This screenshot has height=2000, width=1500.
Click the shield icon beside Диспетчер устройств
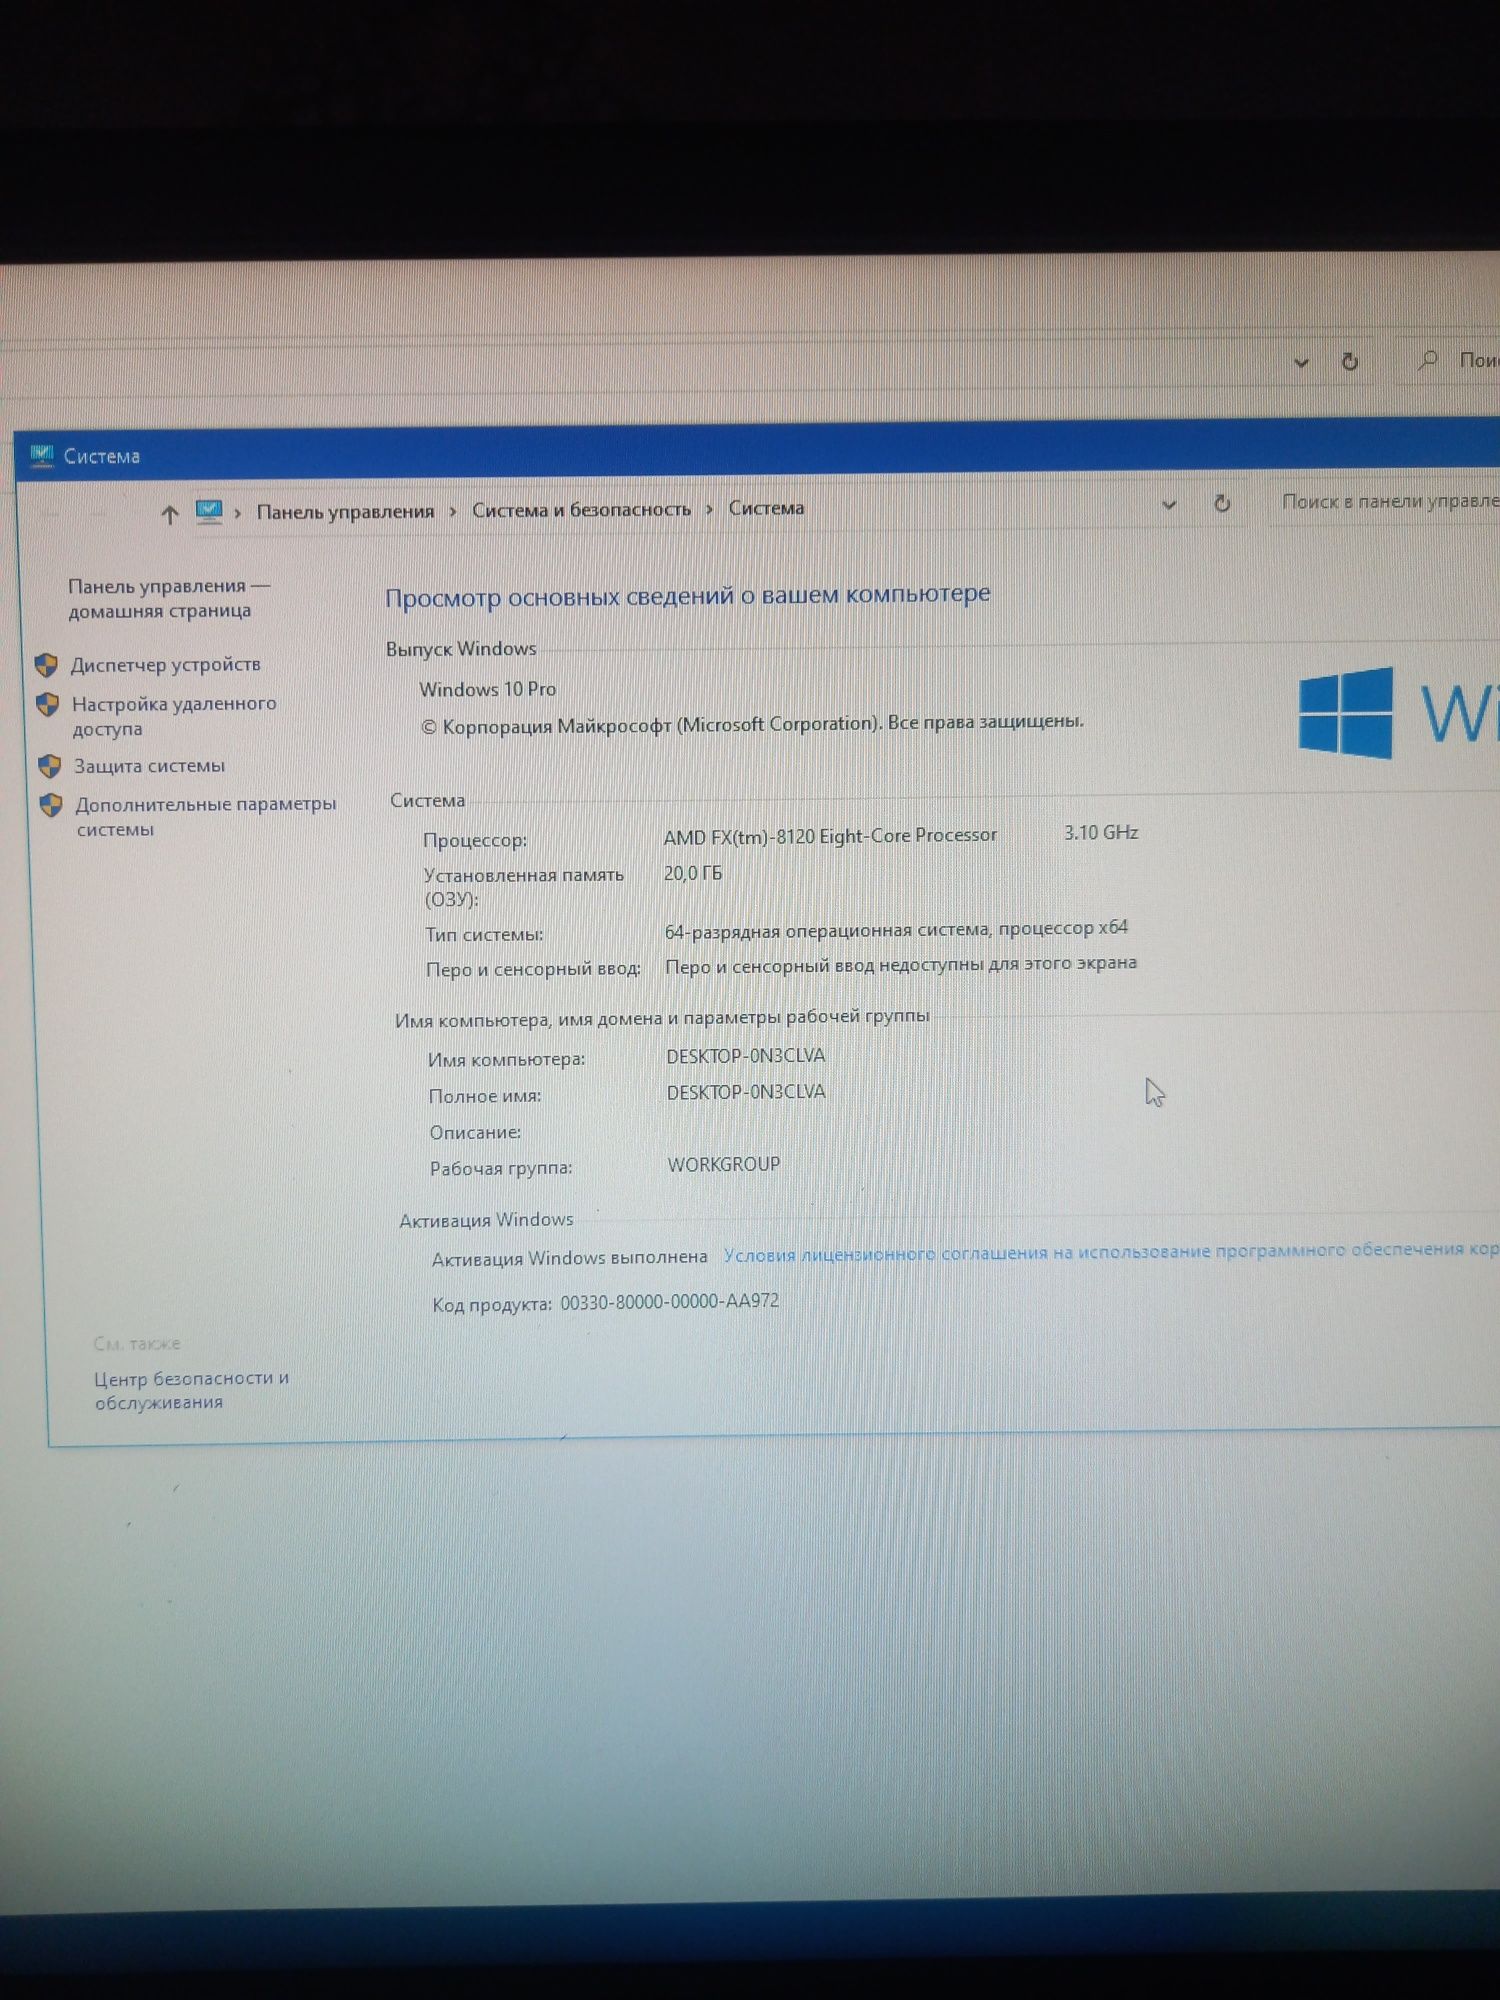coord(46,665)
